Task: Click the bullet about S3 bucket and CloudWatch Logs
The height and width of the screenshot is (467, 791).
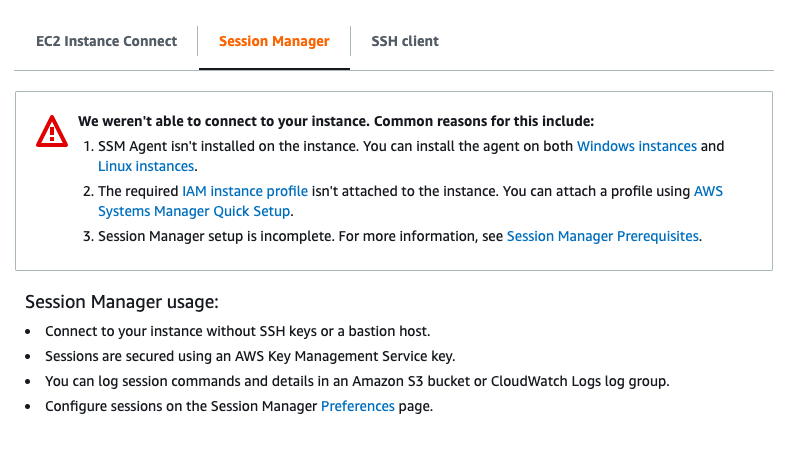Action: click(x=356, y=381)
